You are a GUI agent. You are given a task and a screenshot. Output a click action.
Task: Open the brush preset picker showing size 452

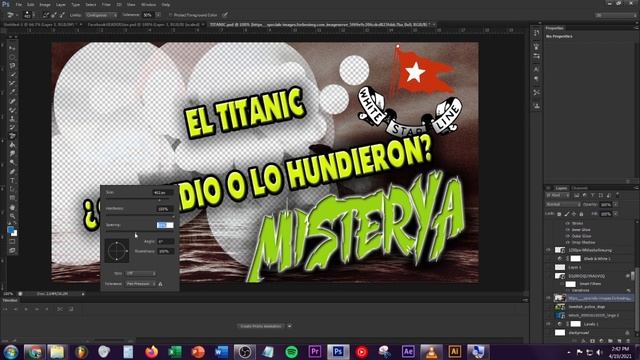tap(29, 15)
